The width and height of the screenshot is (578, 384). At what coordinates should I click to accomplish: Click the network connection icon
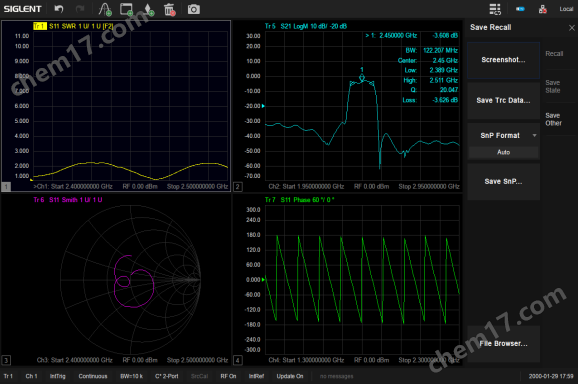pyautogui.click(x=543, y=9)
